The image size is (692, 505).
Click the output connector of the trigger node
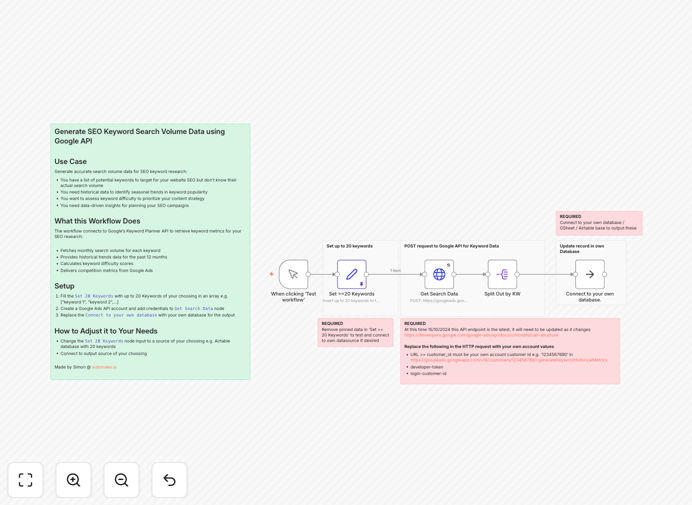coord(308,274)
